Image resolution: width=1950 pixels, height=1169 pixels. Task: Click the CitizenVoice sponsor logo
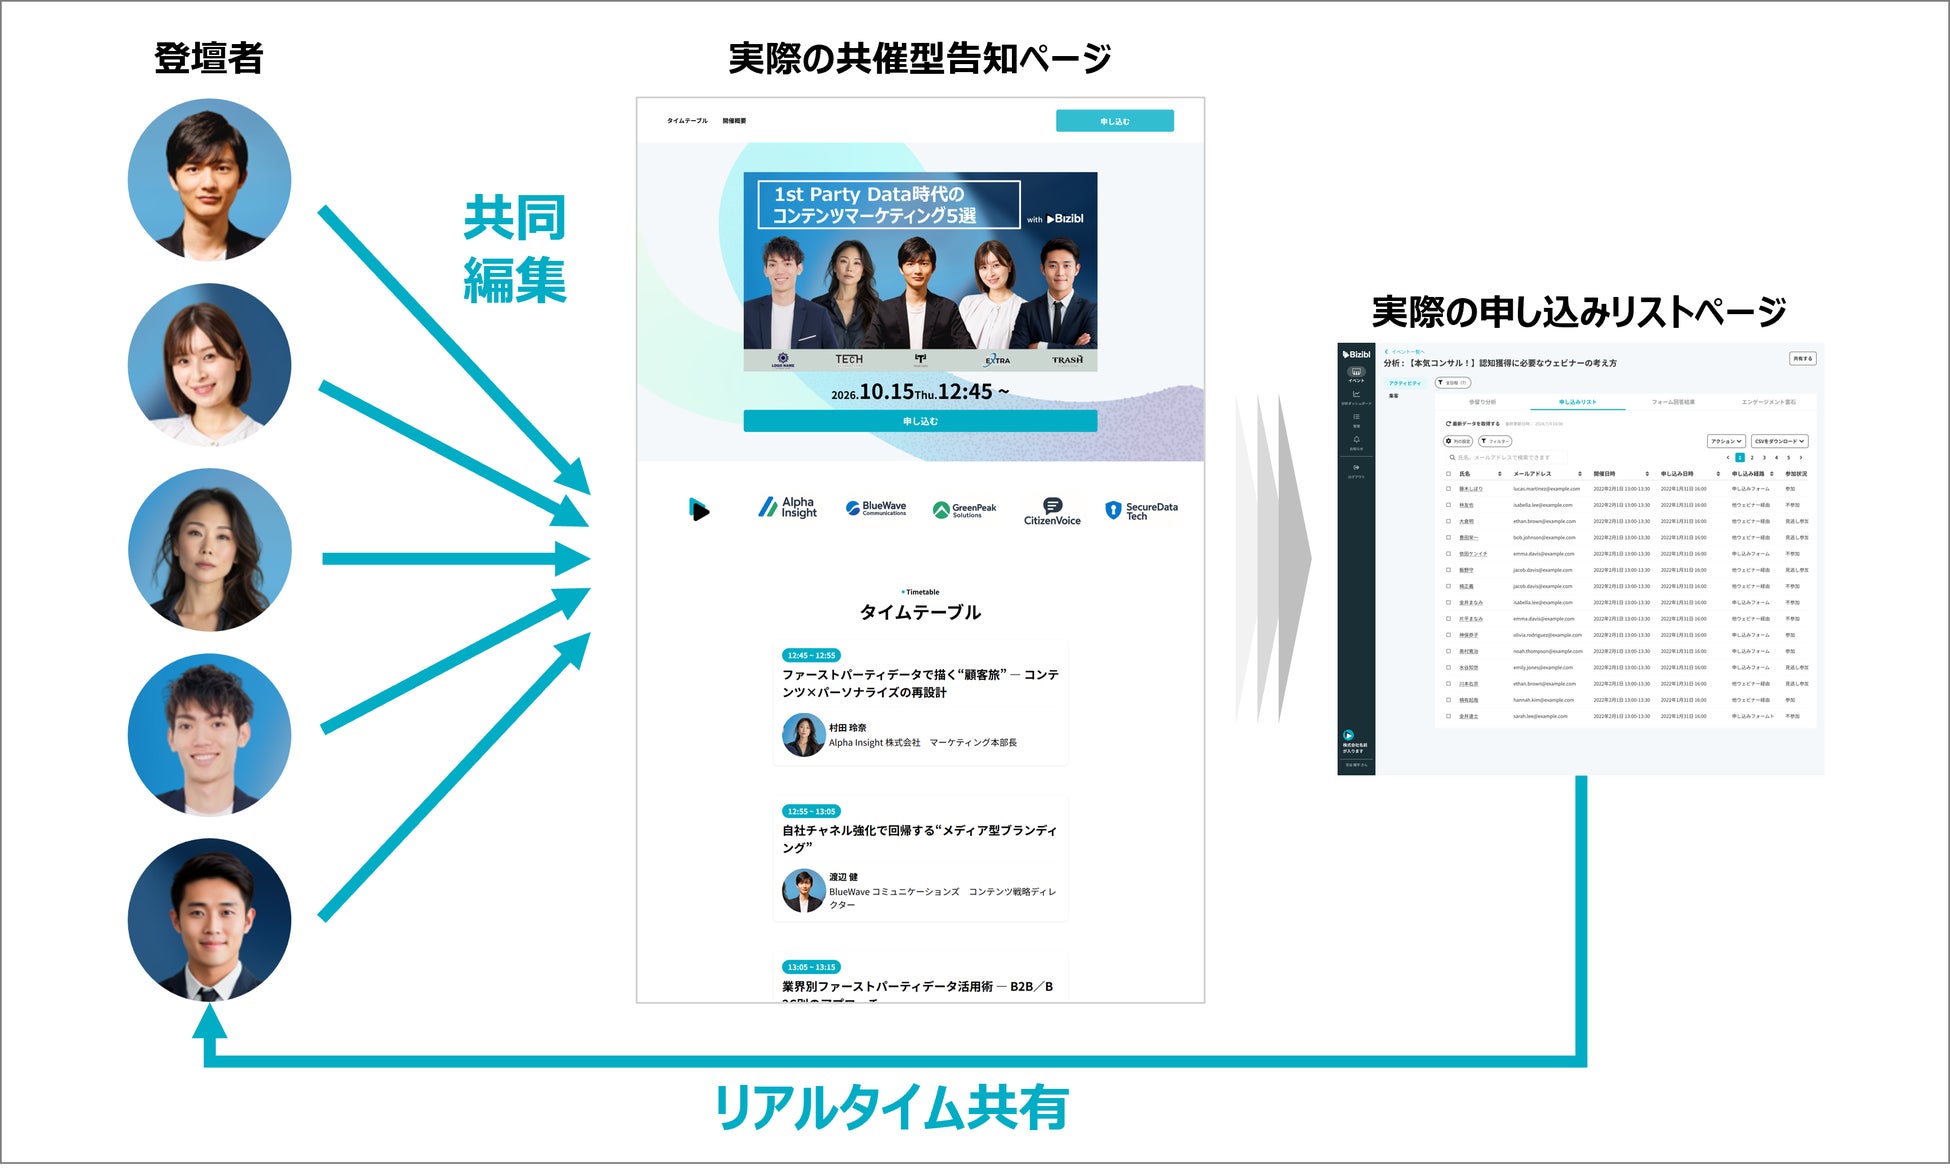pyautogui.click(x=1051, y=511)
